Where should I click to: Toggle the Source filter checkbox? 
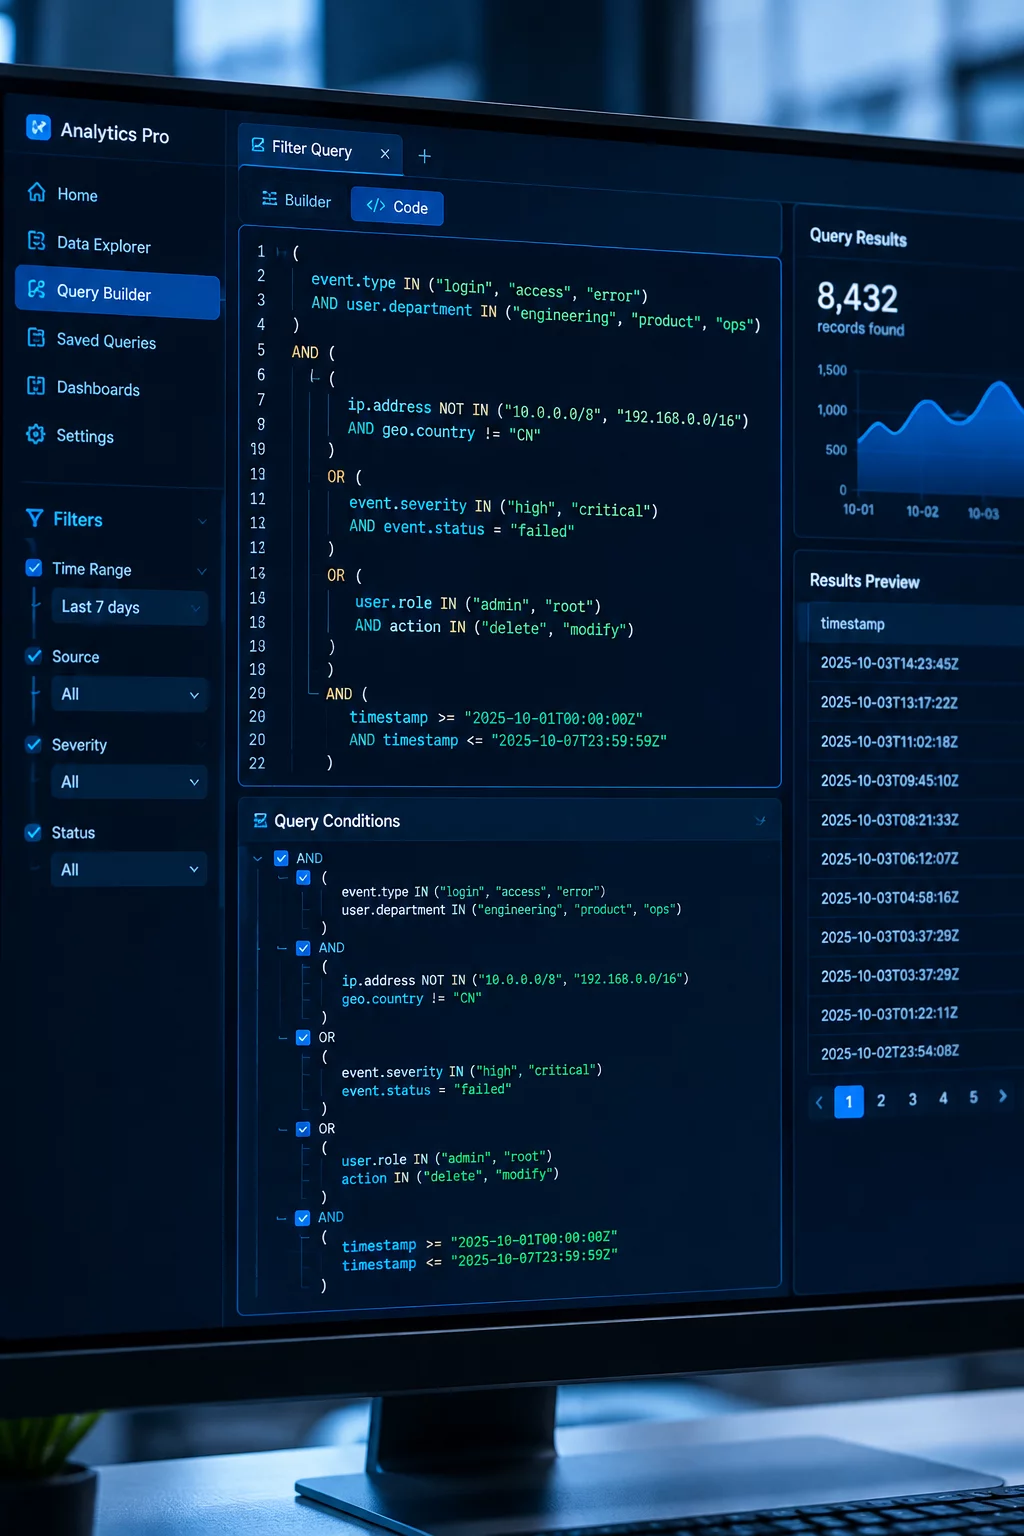(34, 656)
